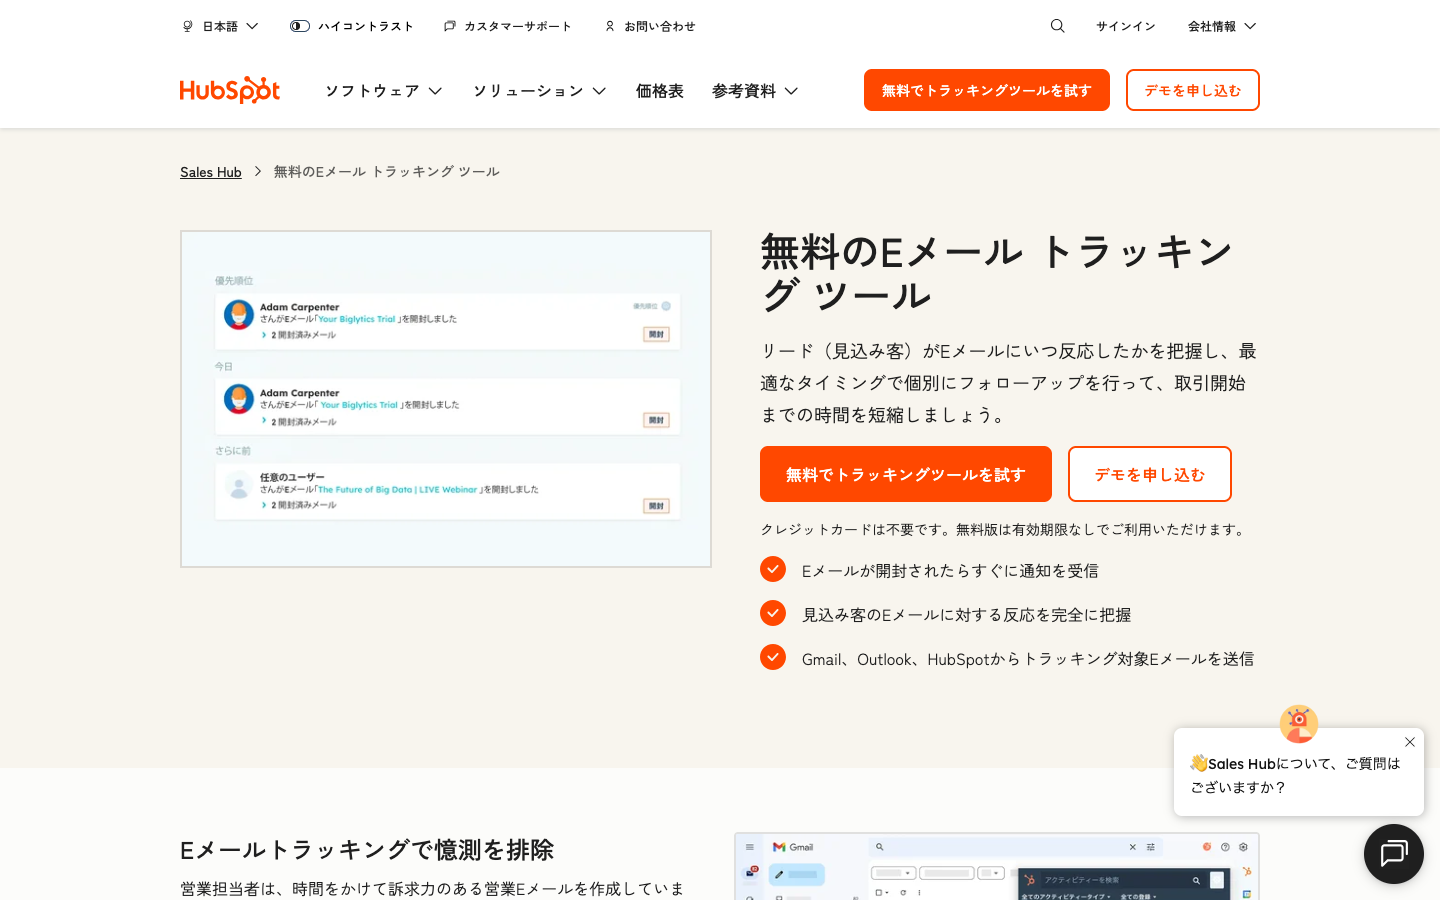
Task: Follow the Sales Hub breadcrumb link
Action: point(210,171)
